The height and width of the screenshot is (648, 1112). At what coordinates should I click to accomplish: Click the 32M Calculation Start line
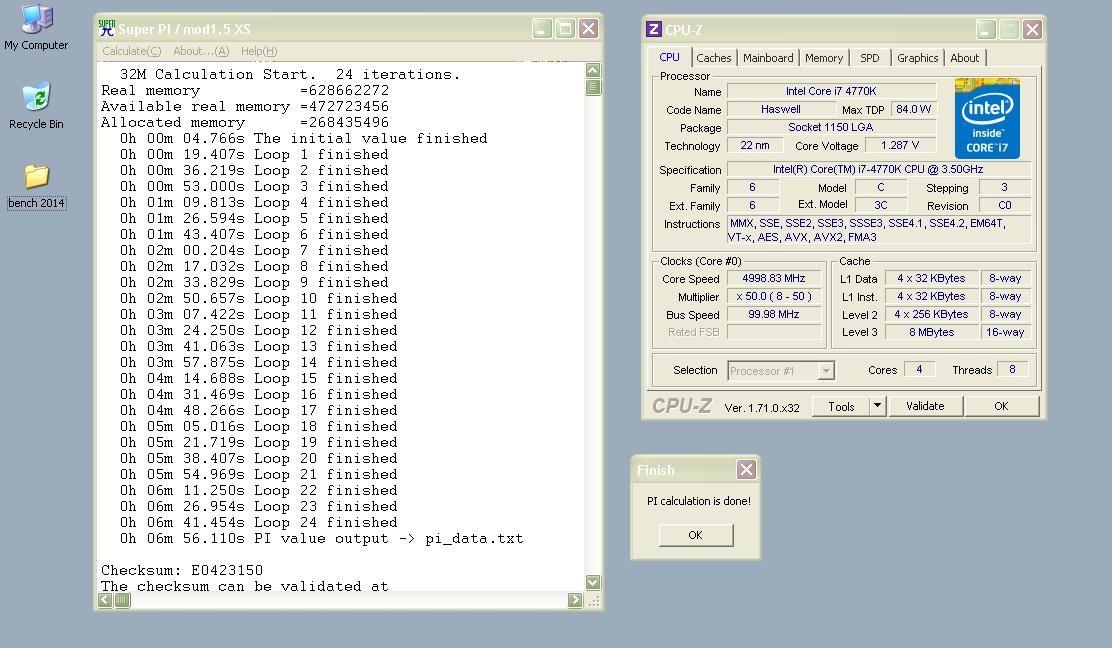point(290,74)
